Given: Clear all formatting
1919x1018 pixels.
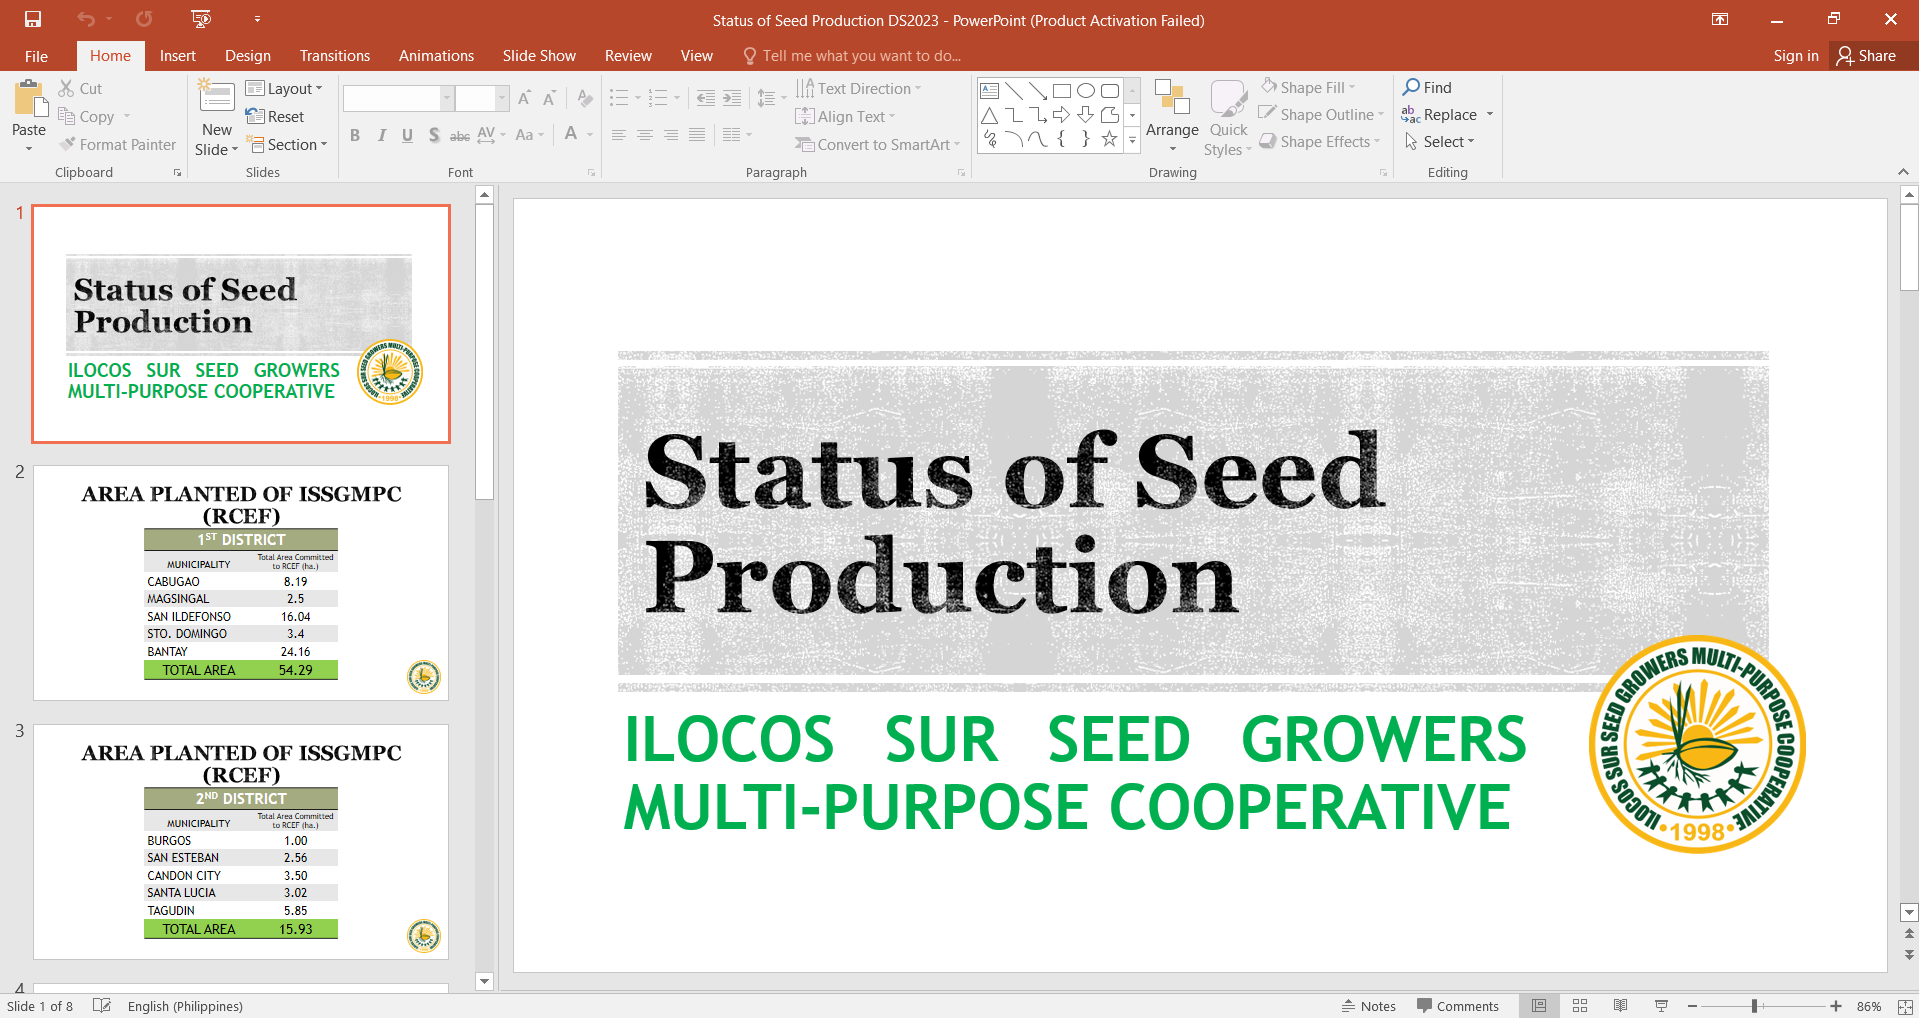Looking at the screenshot, I should coord(585,98).
